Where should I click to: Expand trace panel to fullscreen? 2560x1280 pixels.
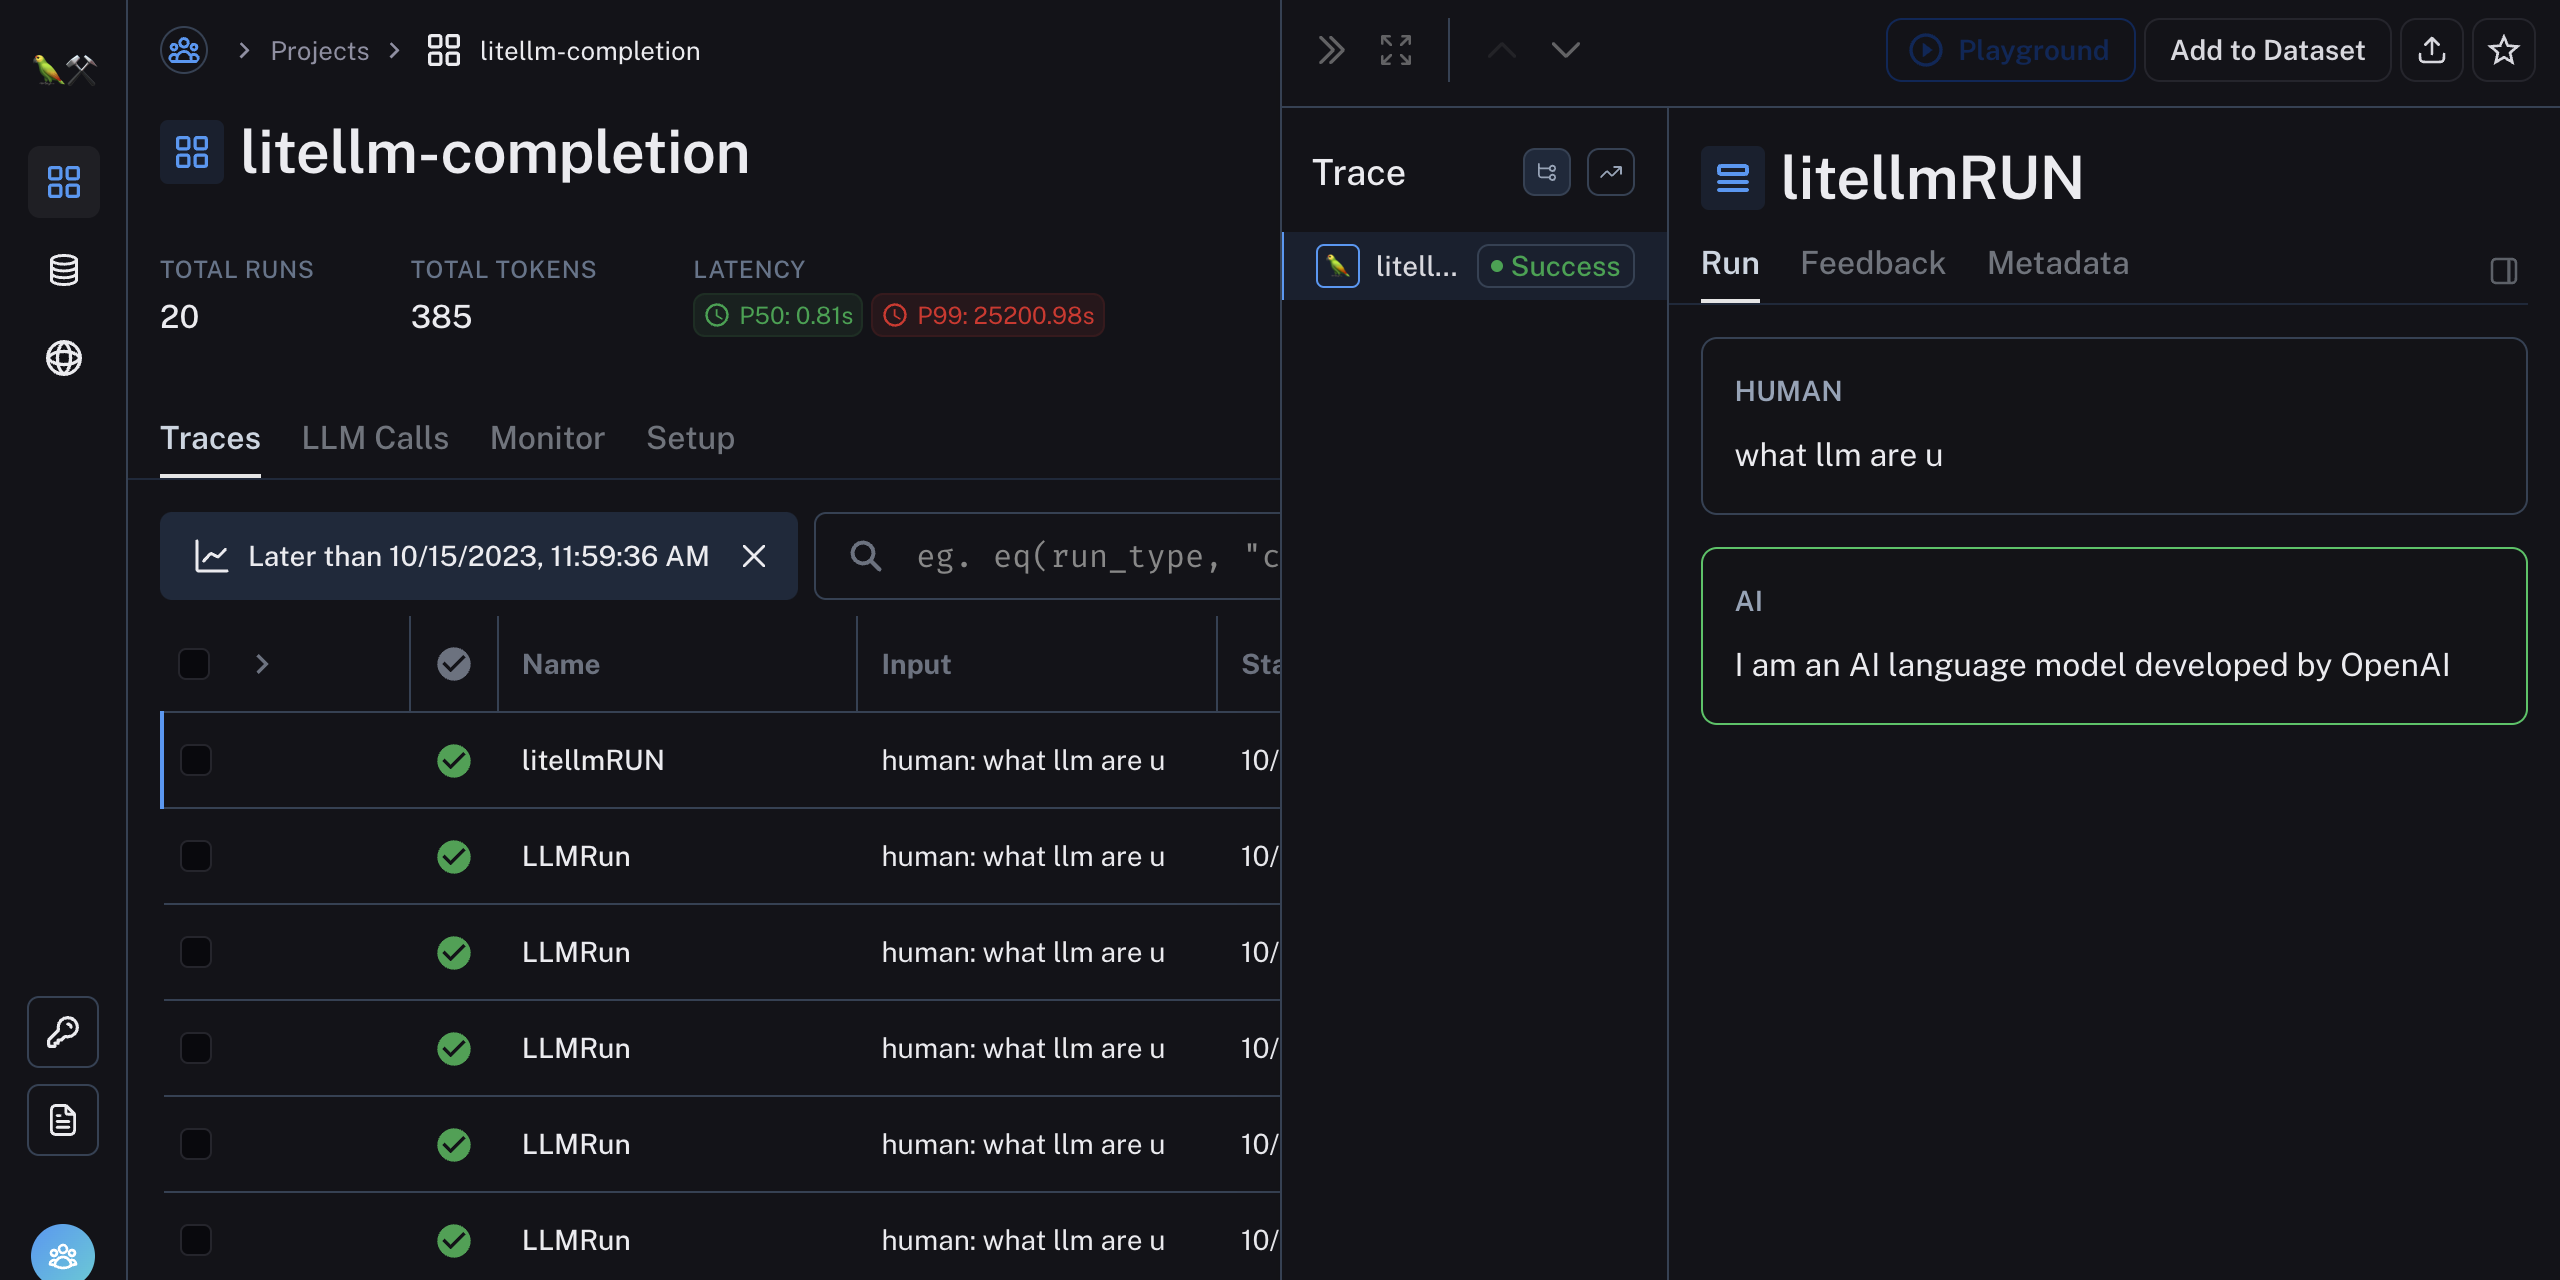tap(1395, 50)
